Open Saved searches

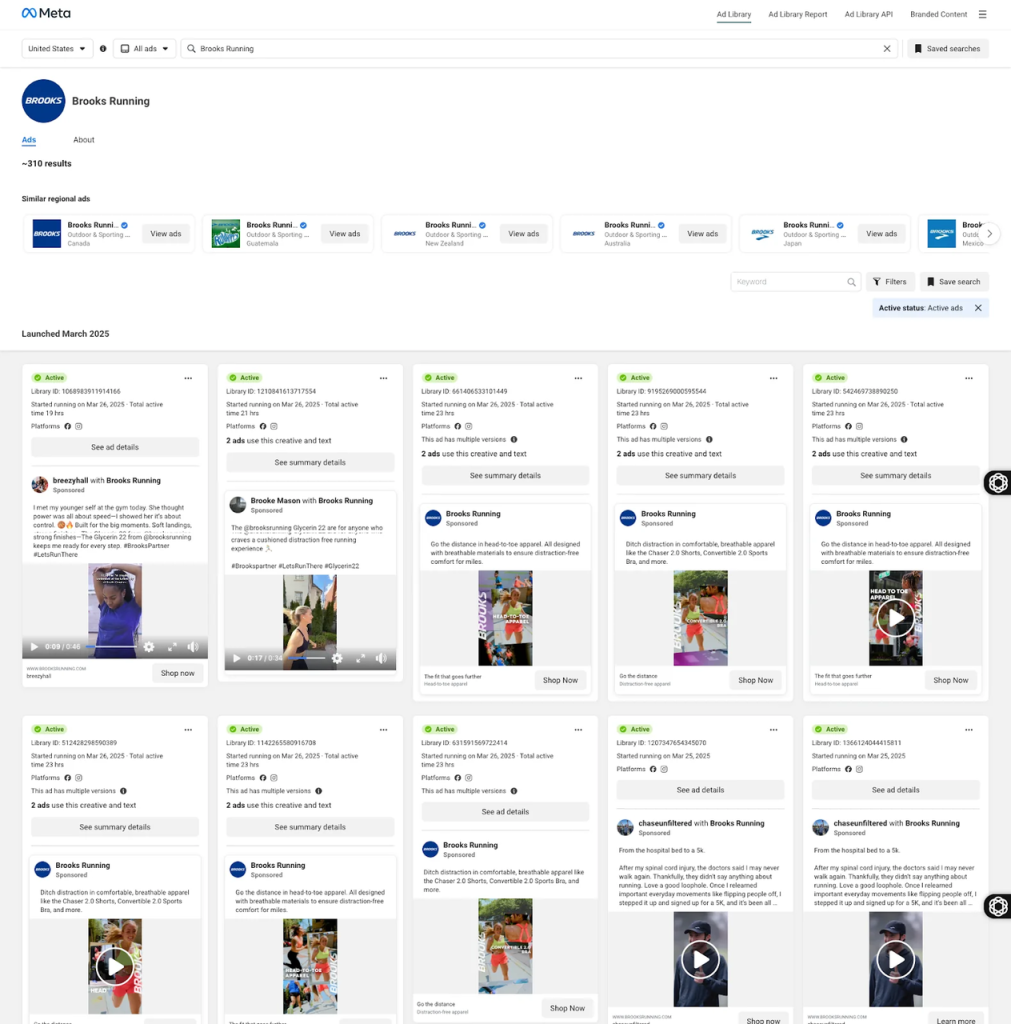(948, 48)
